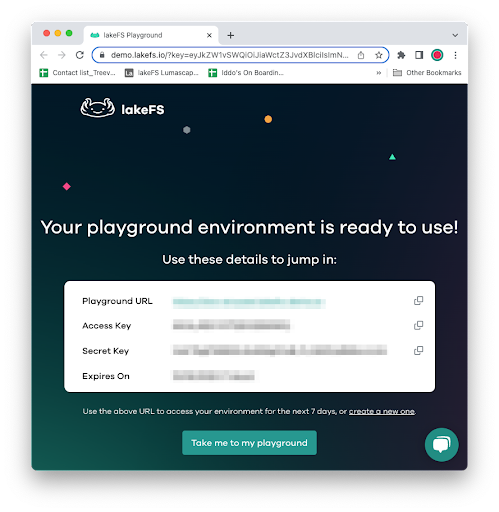Screen dimensions: 499x512
Task: Select the lakeFS Playground tab
Action: click(151, 35)
